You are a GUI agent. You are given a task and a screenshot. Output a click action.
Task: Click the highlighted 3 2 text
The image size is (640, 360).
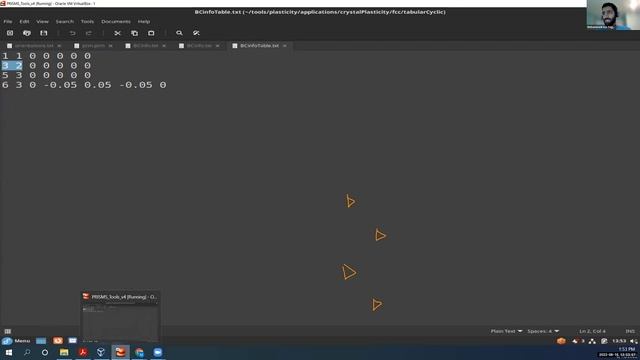[x=12, y=65]
